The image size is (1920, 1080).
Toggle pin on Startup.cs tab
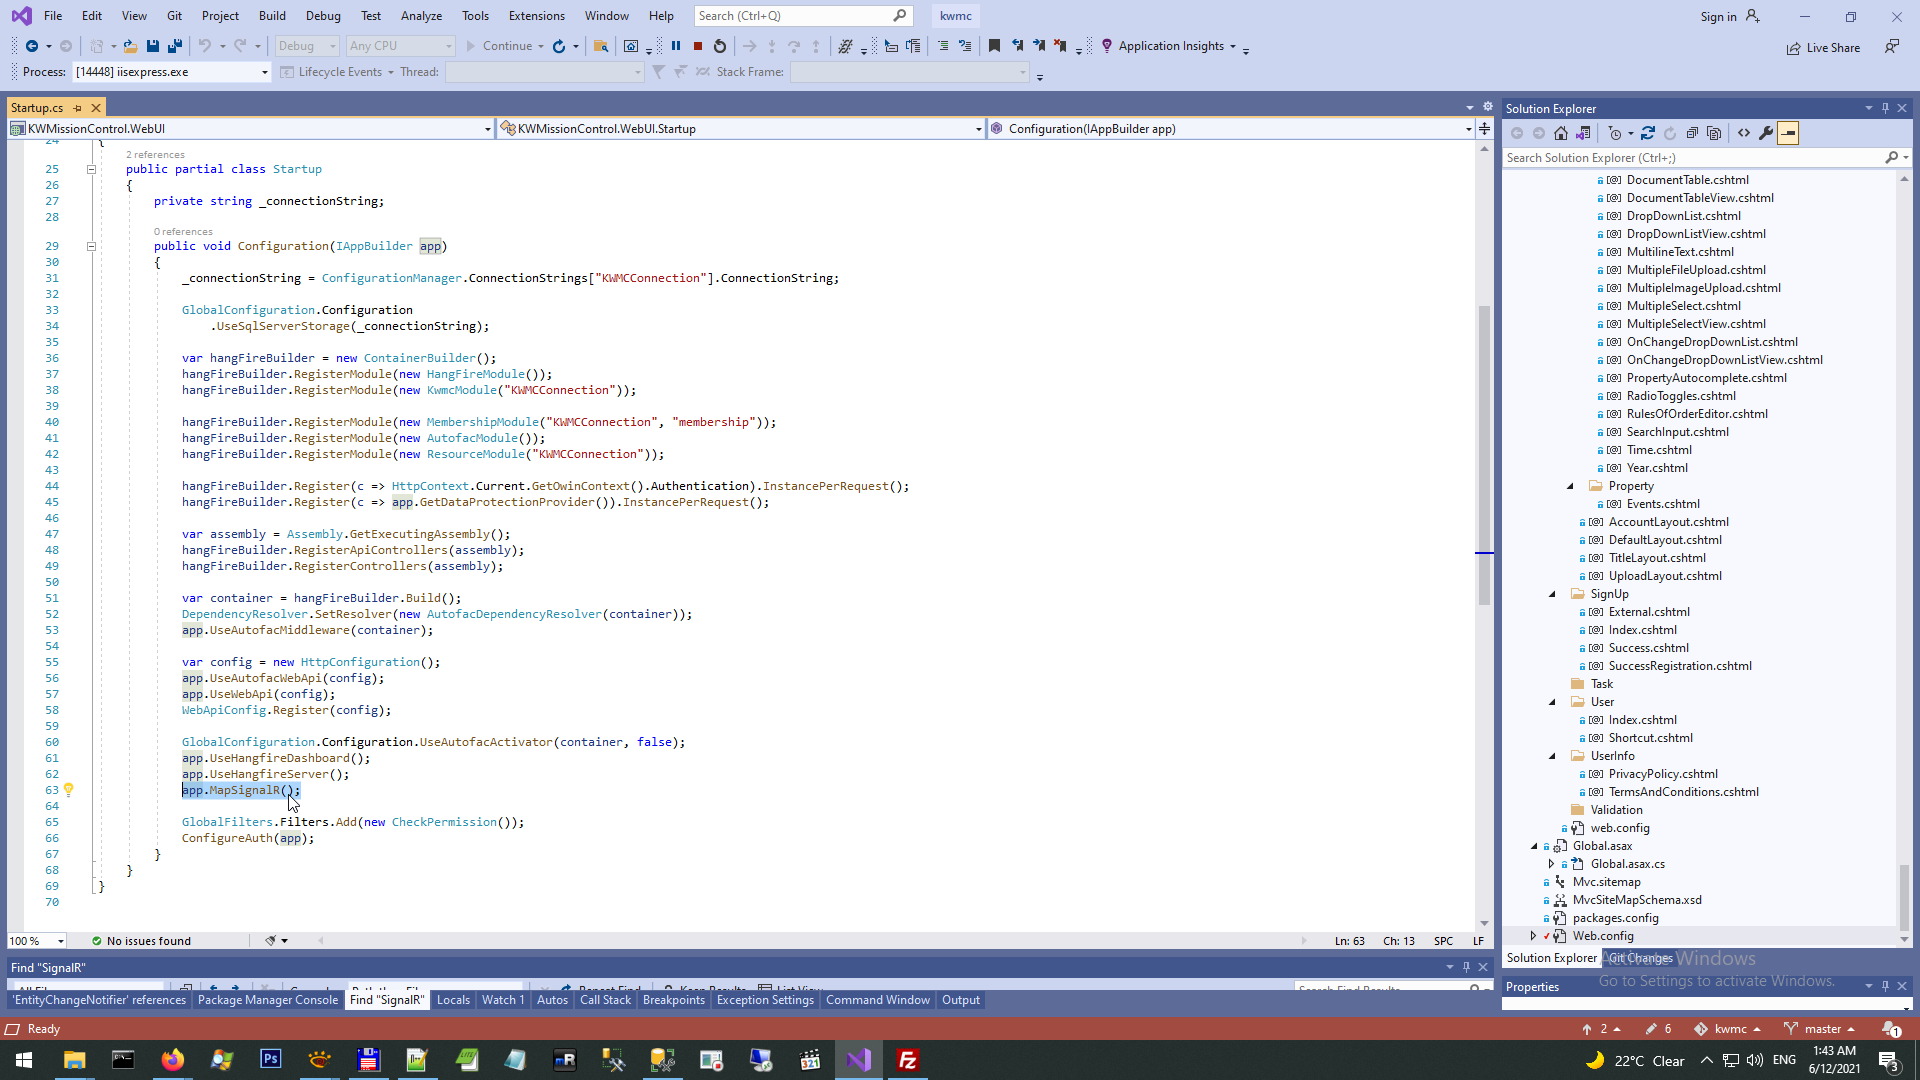(78, 108)
